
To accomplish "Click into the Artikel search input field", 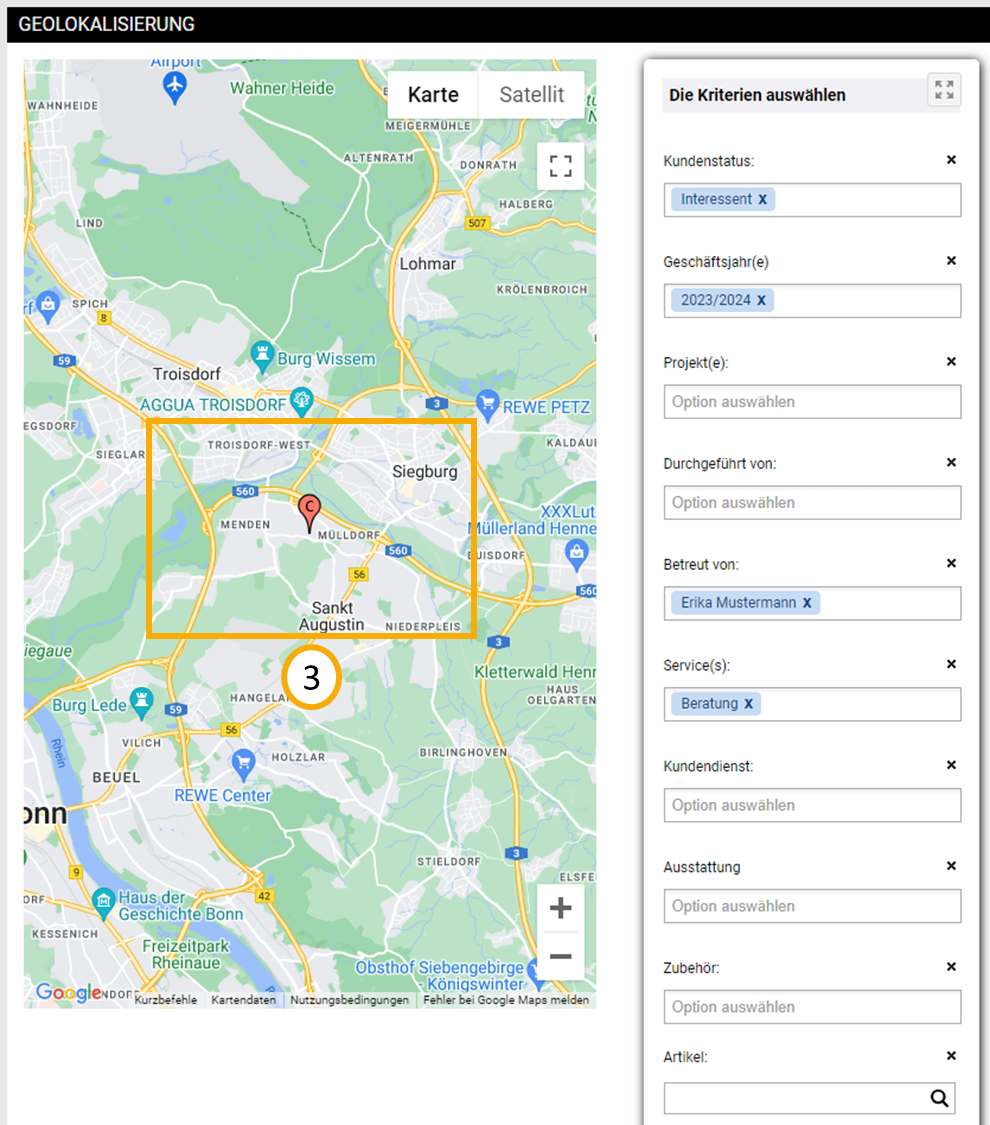I will coord(795,1098).
